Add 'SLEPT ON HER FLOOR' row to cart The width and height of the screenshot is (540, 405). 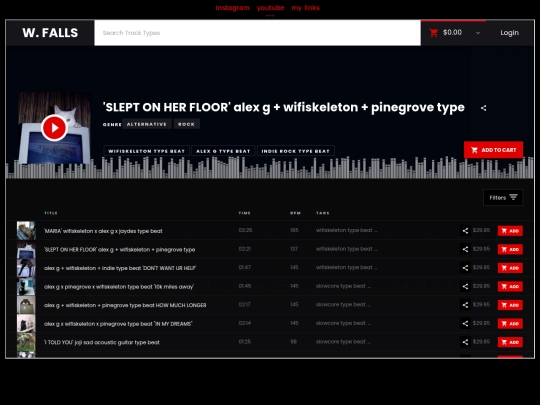510,249
